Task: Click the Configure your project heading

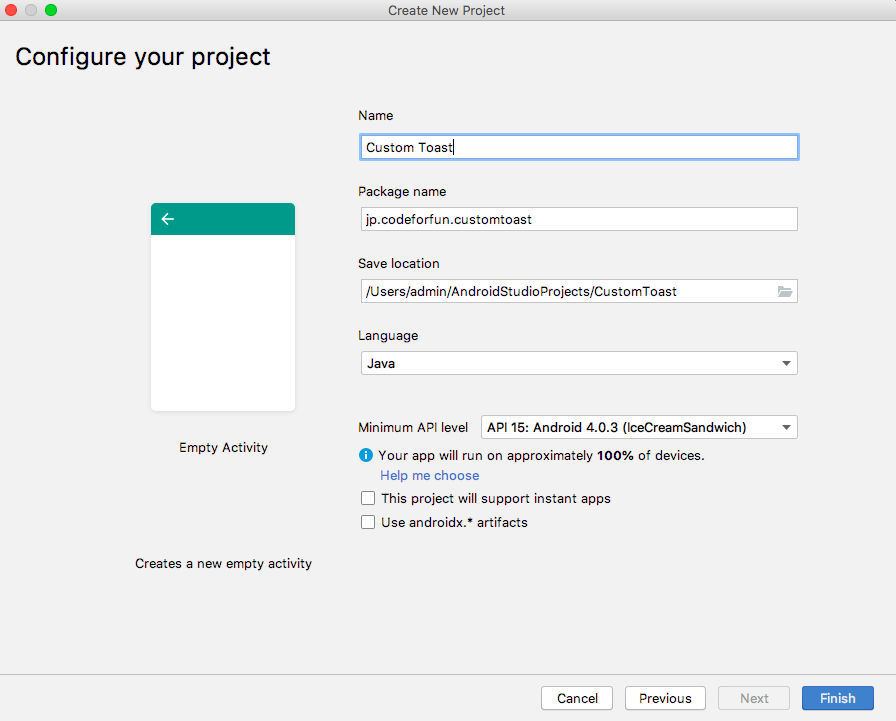Action: pyautogui.click(x=143, y=57)
